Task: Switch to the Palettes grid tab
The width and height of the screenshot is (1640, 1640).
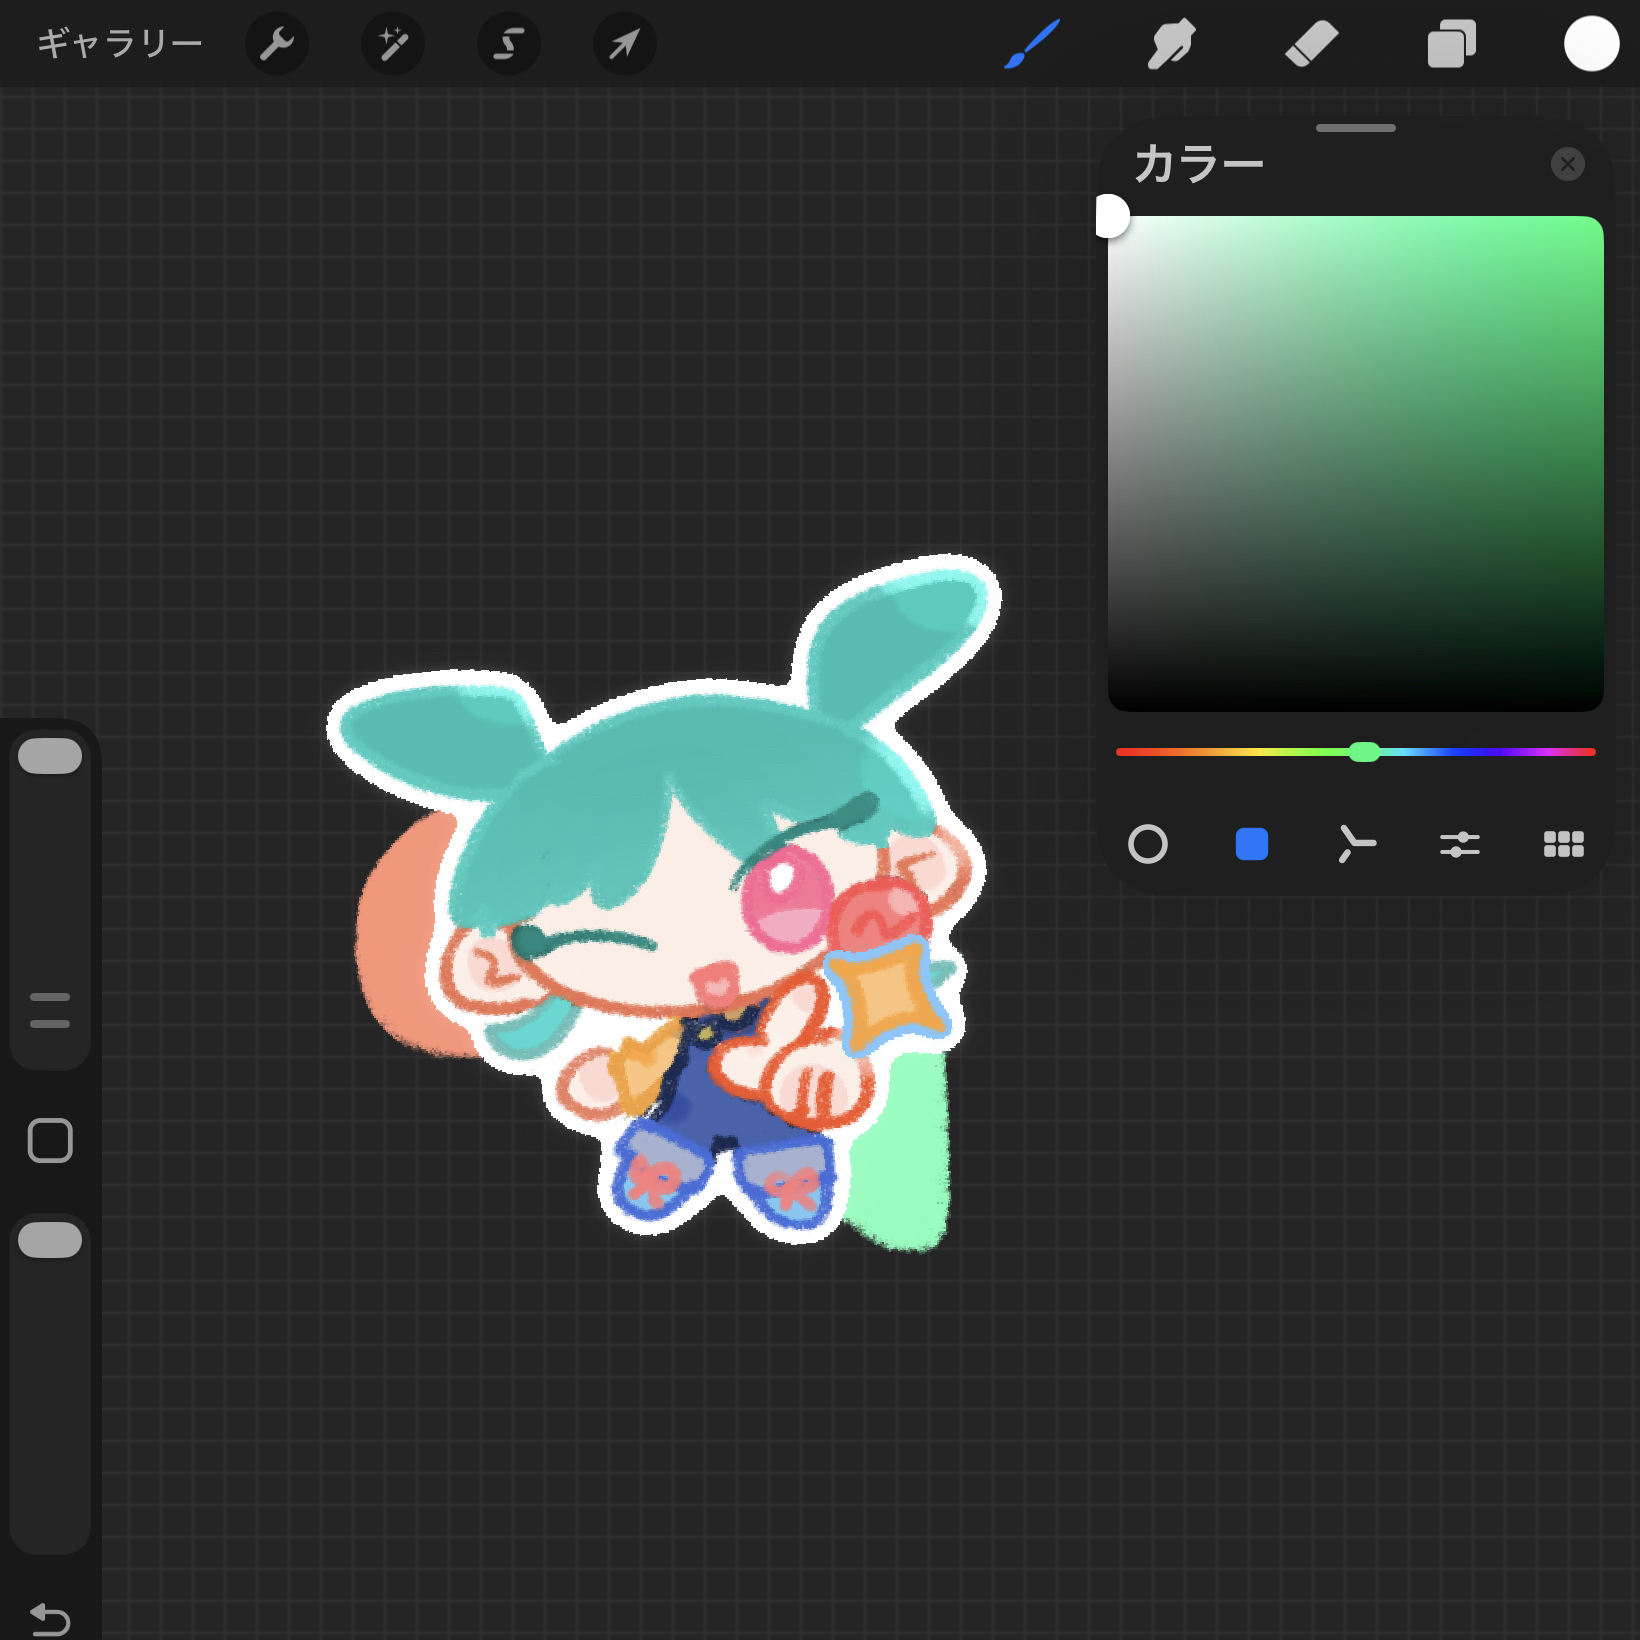Action: pyautogui.click(x=1564, y=844)
